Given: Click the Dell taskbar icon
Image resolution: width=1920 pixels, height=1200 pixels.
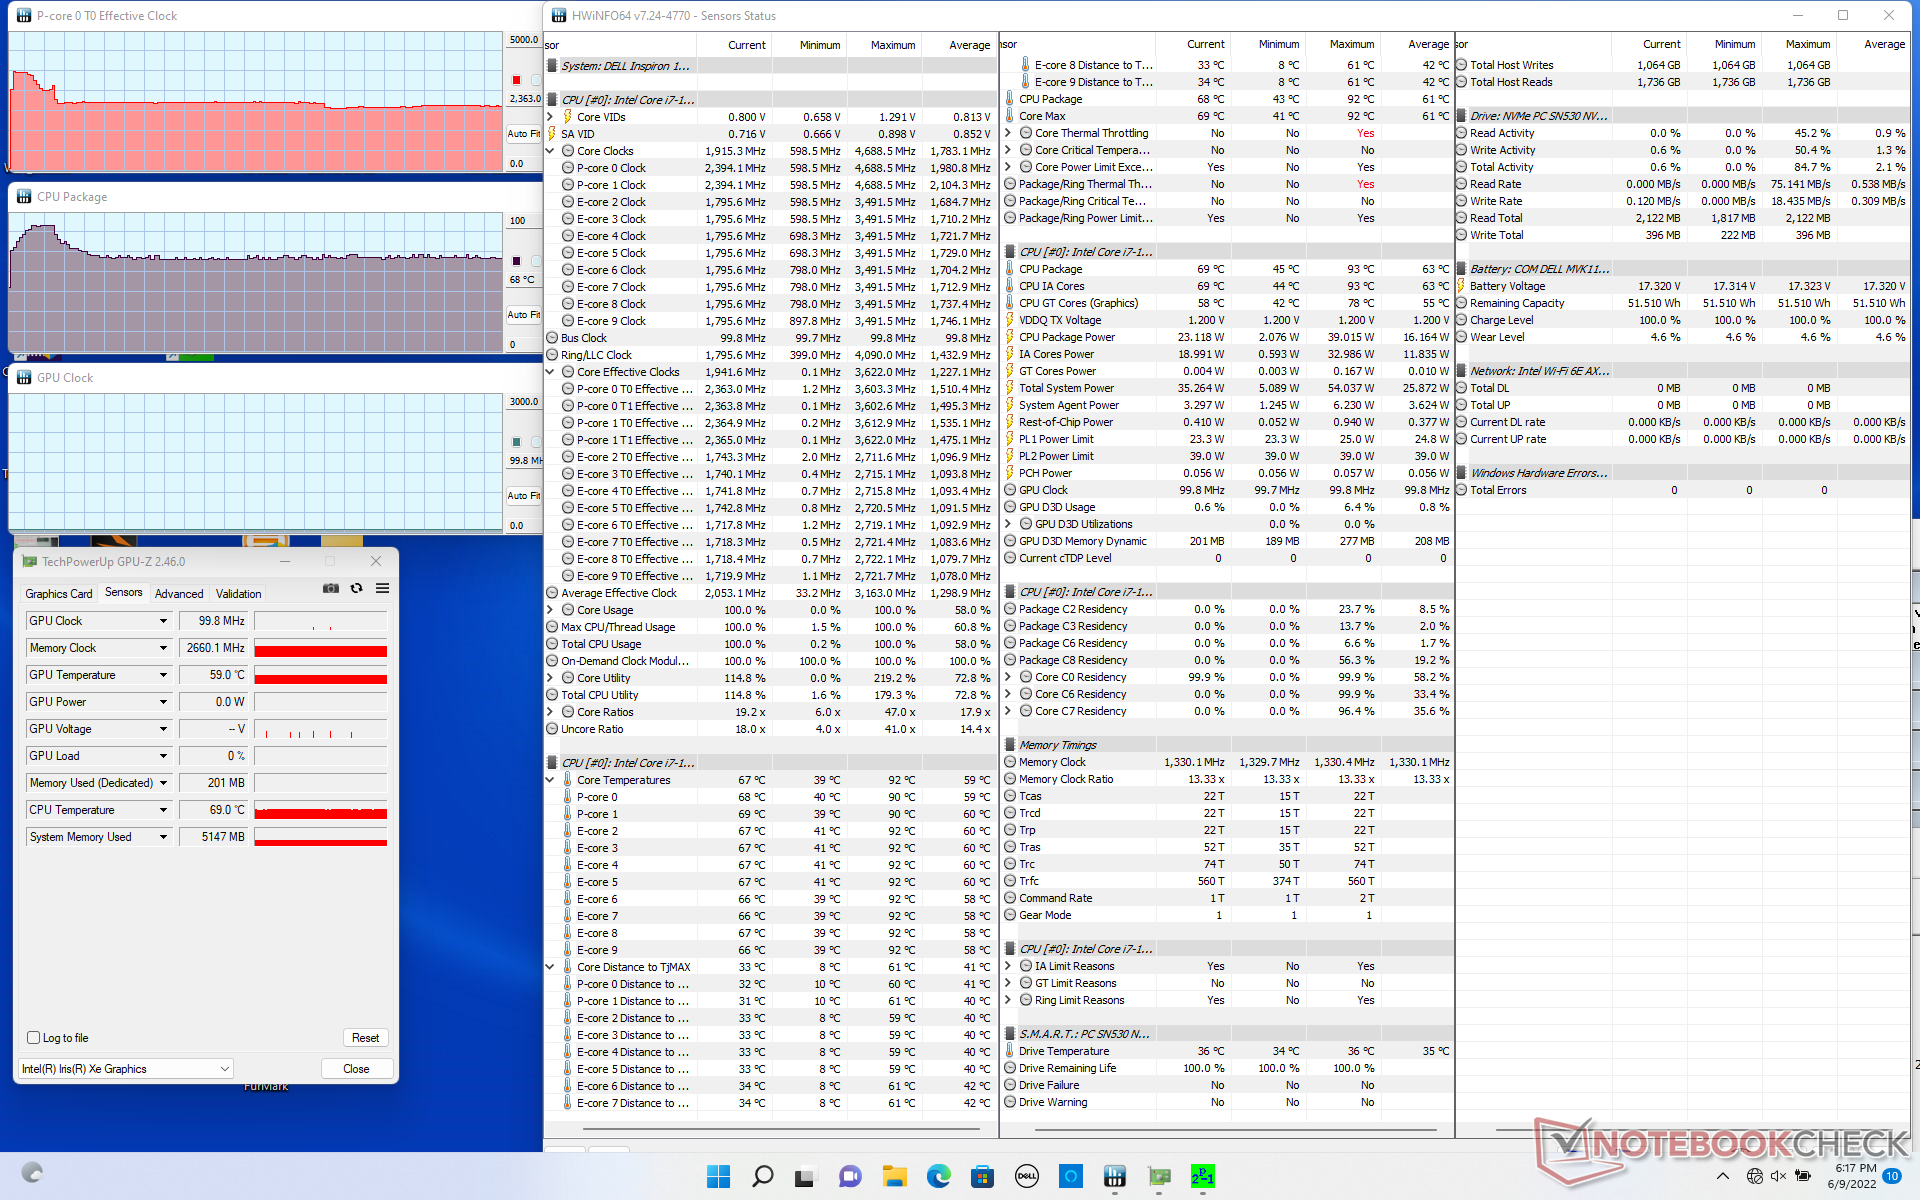Looking at the screenshot, I should point(1026,1176).
